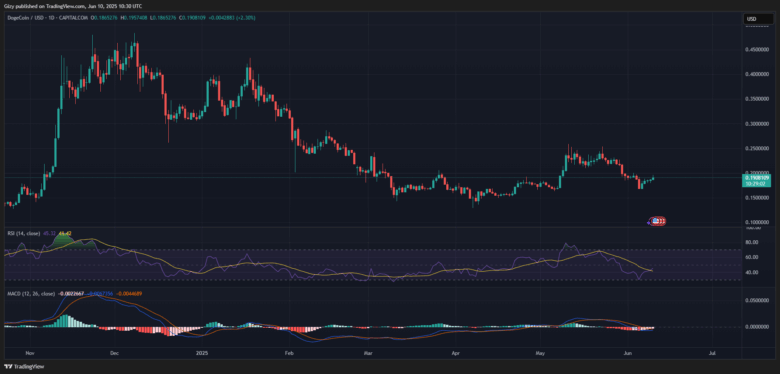Click the 'Dec' label on the time axis
Screen dimensions: 780x374
click(113, 353)
